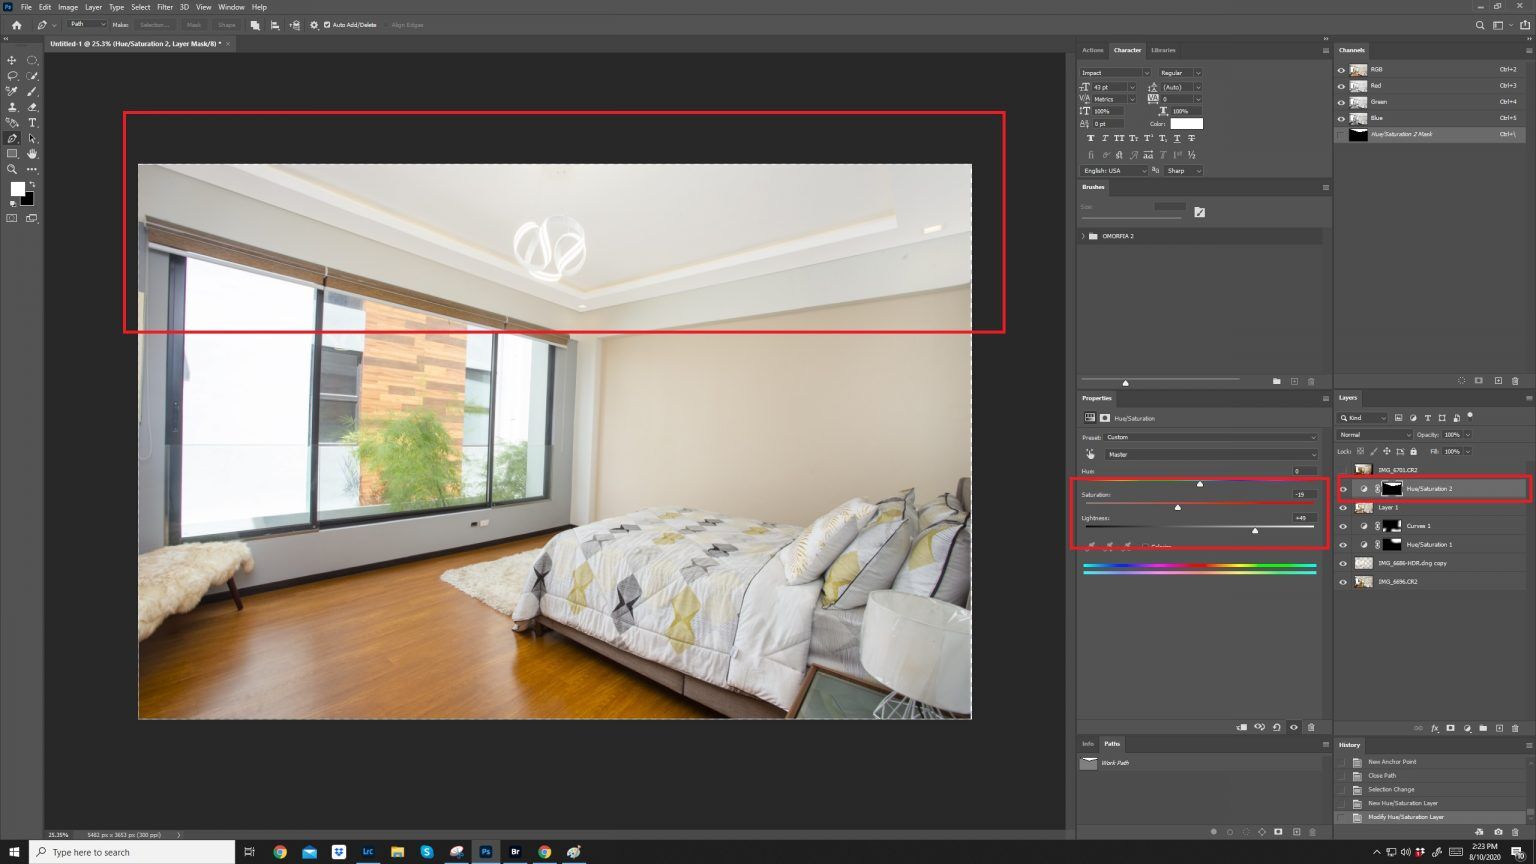Click the Faux Bold icon in Character panel
Viewport: 1536px width, 864px height.
(x=1091, y=138)
